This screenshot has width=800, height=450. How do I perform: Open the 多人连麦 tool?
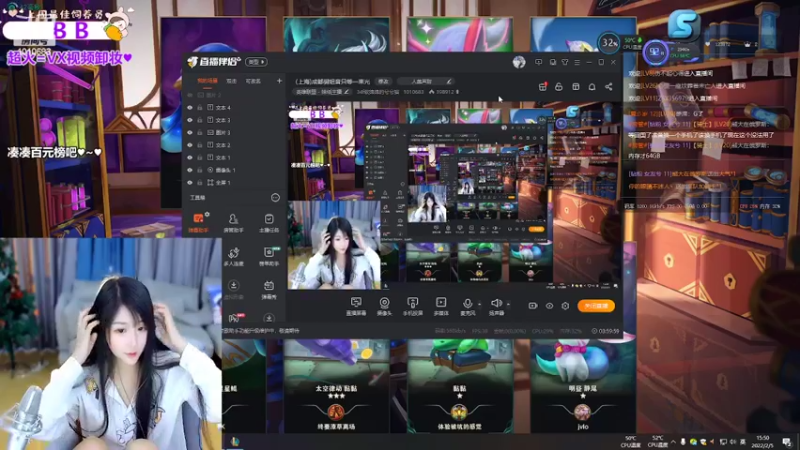point(233,256)
